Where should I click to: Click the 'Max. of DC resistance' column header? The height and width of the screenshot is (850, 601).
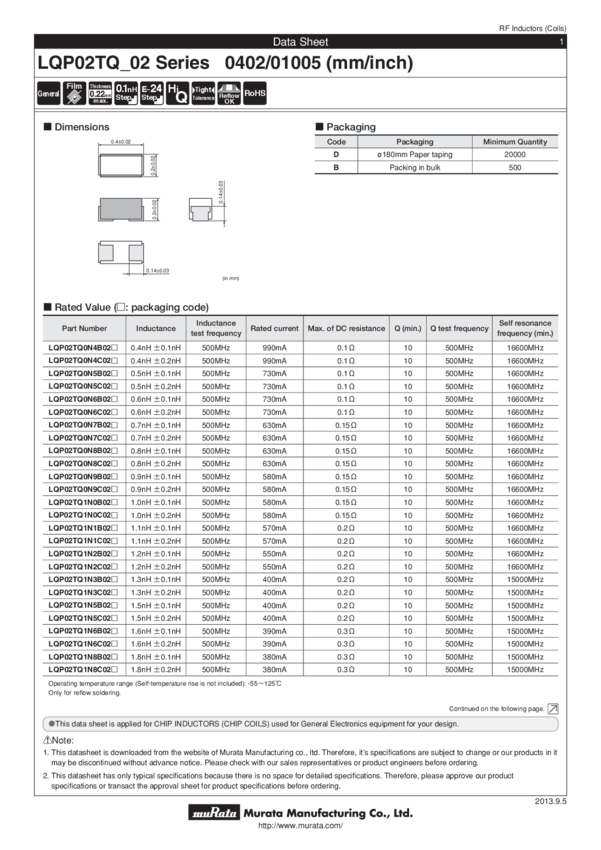[x=346, y=329]
